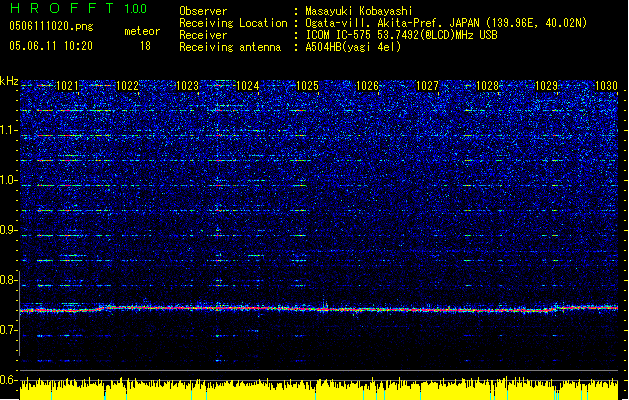Click the timestamp 05.06.11 10:20
Screen dimensions: 629x400
point(51,46)
